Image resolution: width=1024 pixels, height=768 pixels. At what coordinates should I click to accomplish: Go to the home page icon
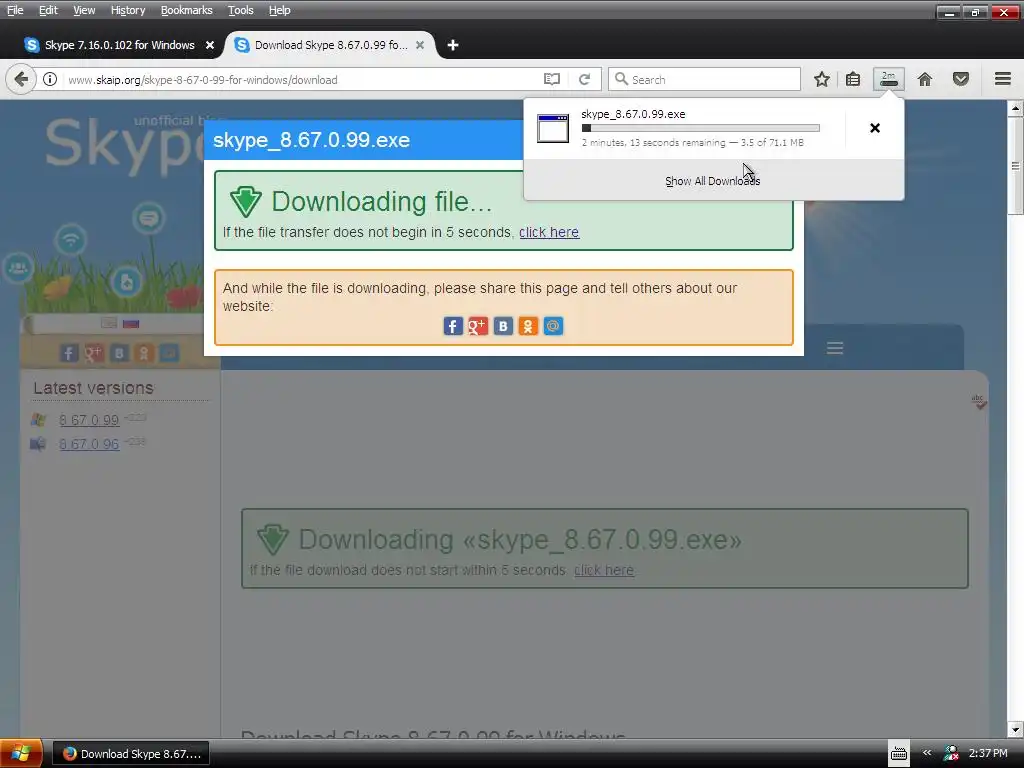(925, 80)
